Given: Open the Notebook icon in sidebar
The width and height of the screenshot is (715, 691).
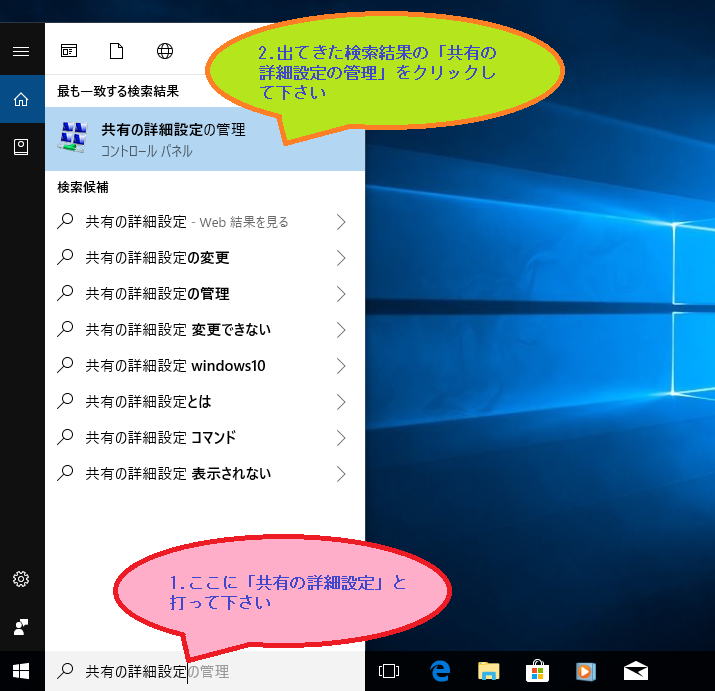Looking at the screenshot, I should [x=21, y=147].
